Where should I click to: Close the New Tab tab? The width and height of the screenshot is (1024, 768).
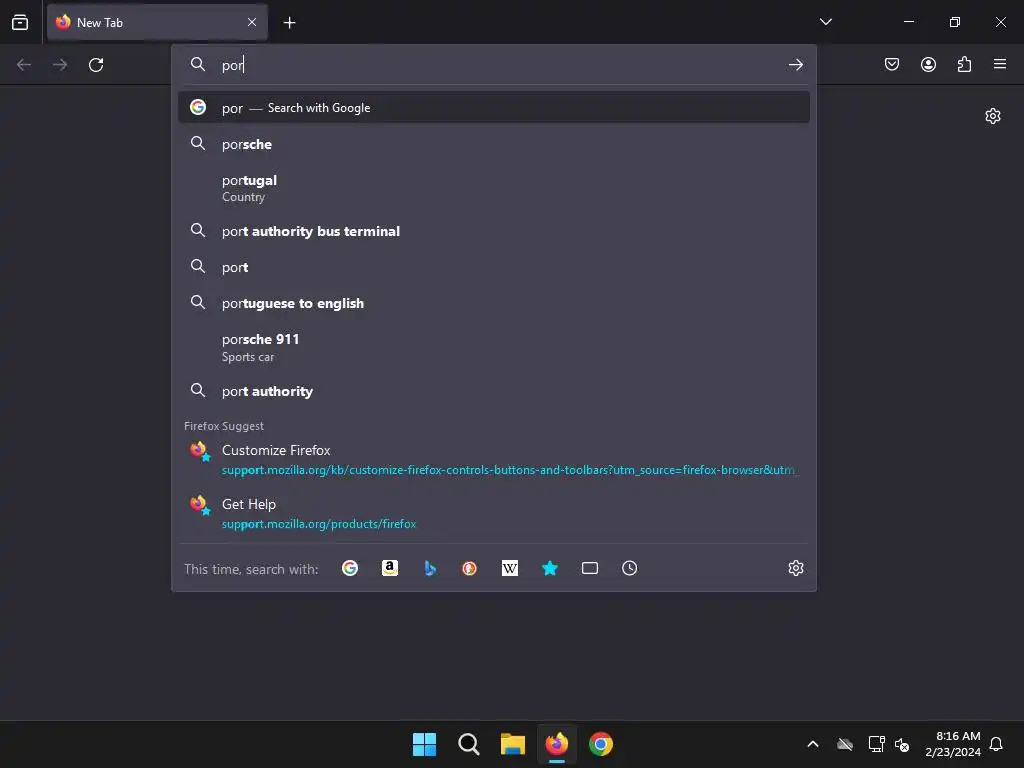coord(252,22)
